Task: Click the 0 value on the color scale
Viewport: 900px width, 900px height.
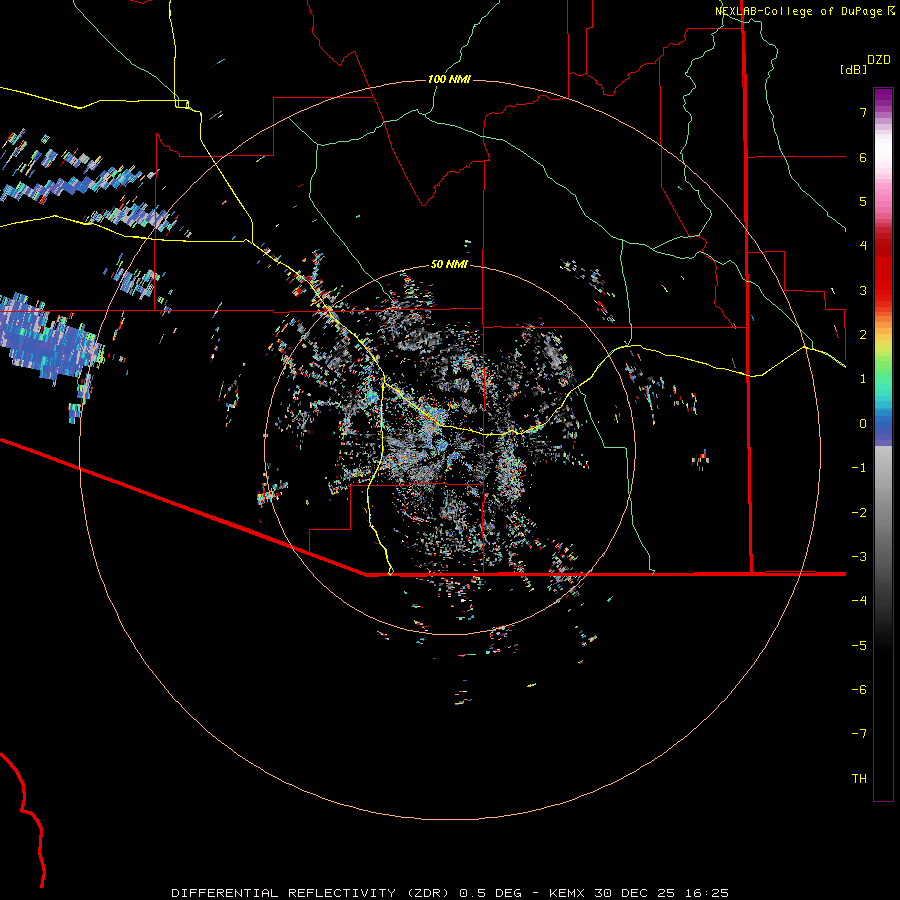Action: coord(863,424)
